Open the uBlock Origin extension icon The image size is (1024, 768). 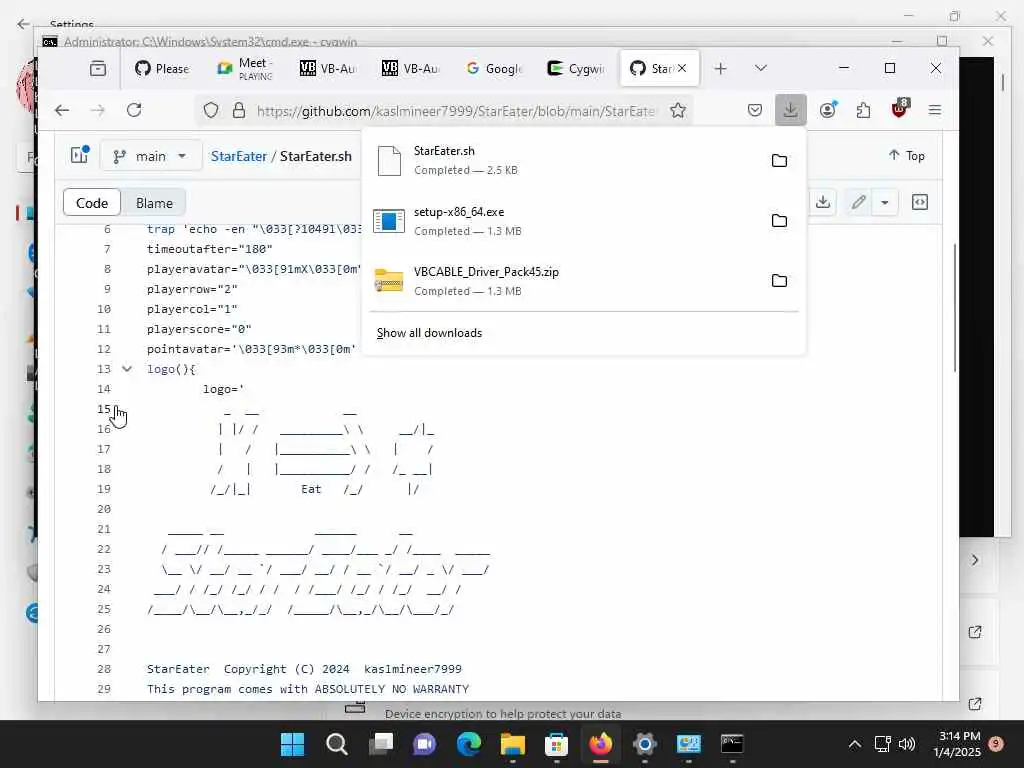coord(899,109)
